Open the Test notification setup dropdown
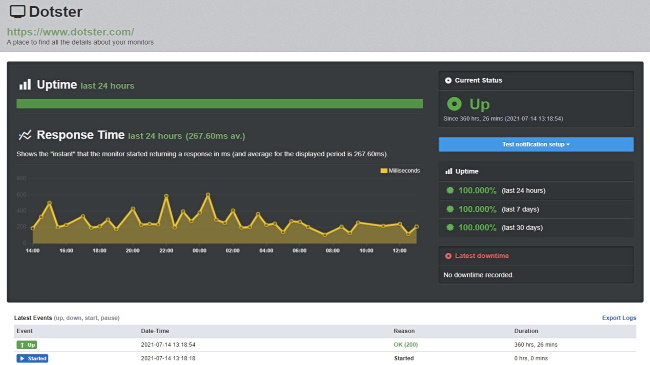The width and height of the screenshot is (650, 365). click(x=536, y=144)
